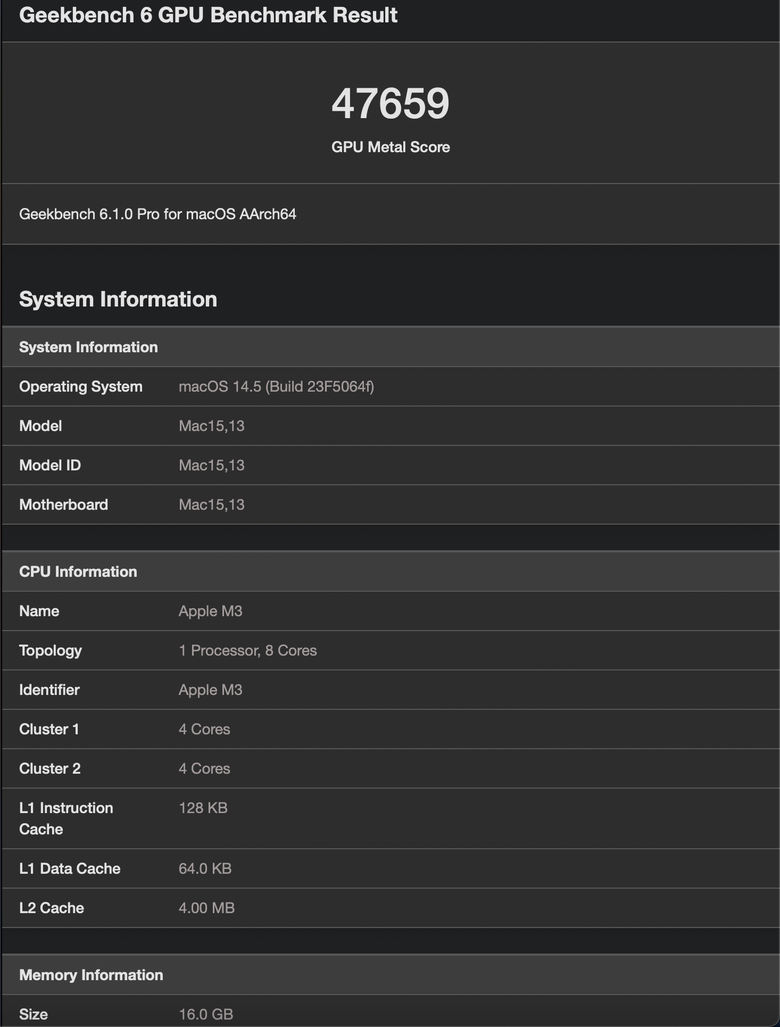Select the 64.0 KB cache value
Image resolution: width=780 pixels, height=1027 pixels.
(205, 868)
